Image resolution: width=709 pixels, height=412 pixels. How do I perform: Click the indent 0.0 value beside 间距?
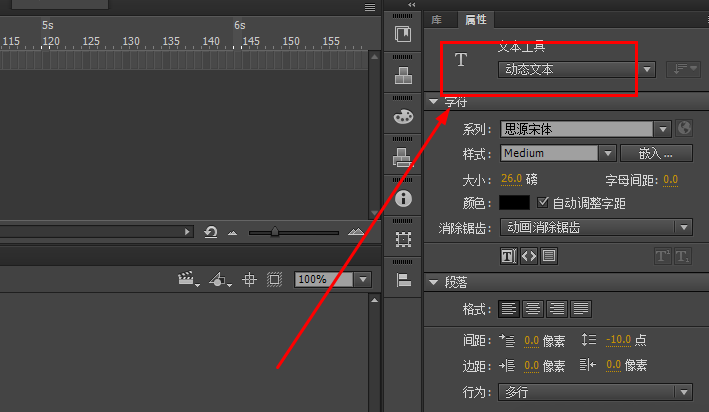(531, 340)
